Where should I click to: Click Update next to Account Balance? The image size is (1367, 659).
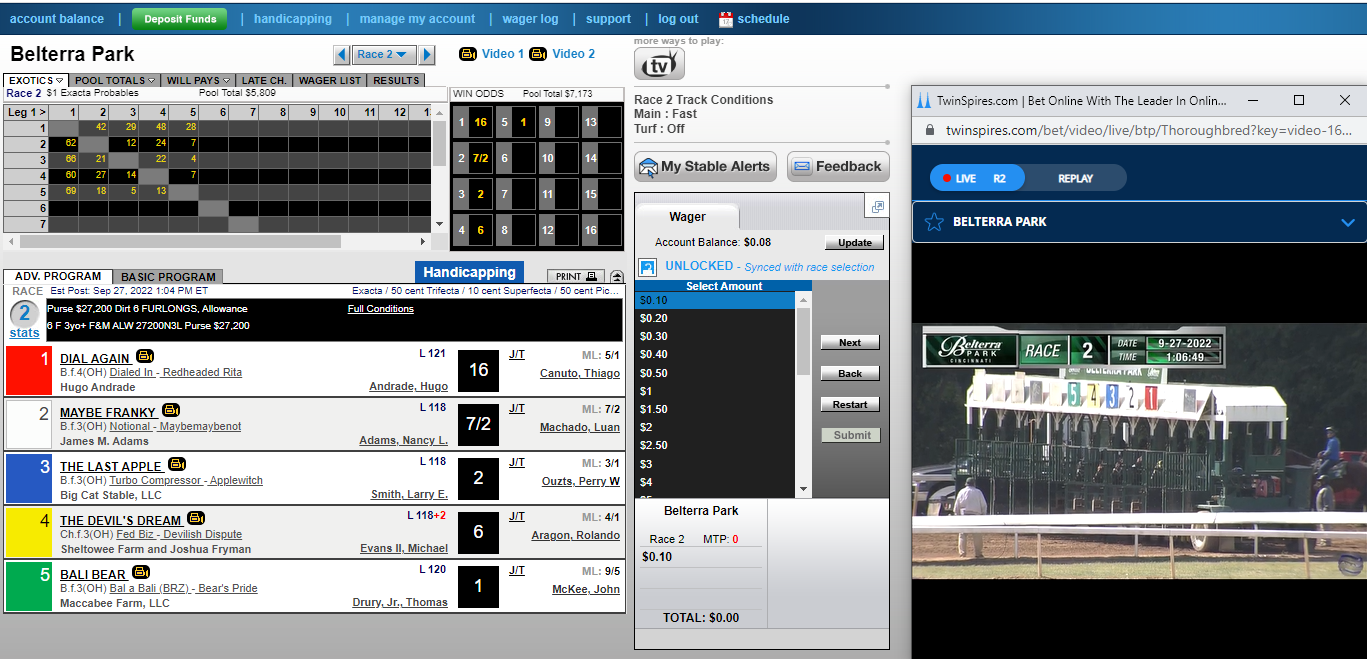855,243
